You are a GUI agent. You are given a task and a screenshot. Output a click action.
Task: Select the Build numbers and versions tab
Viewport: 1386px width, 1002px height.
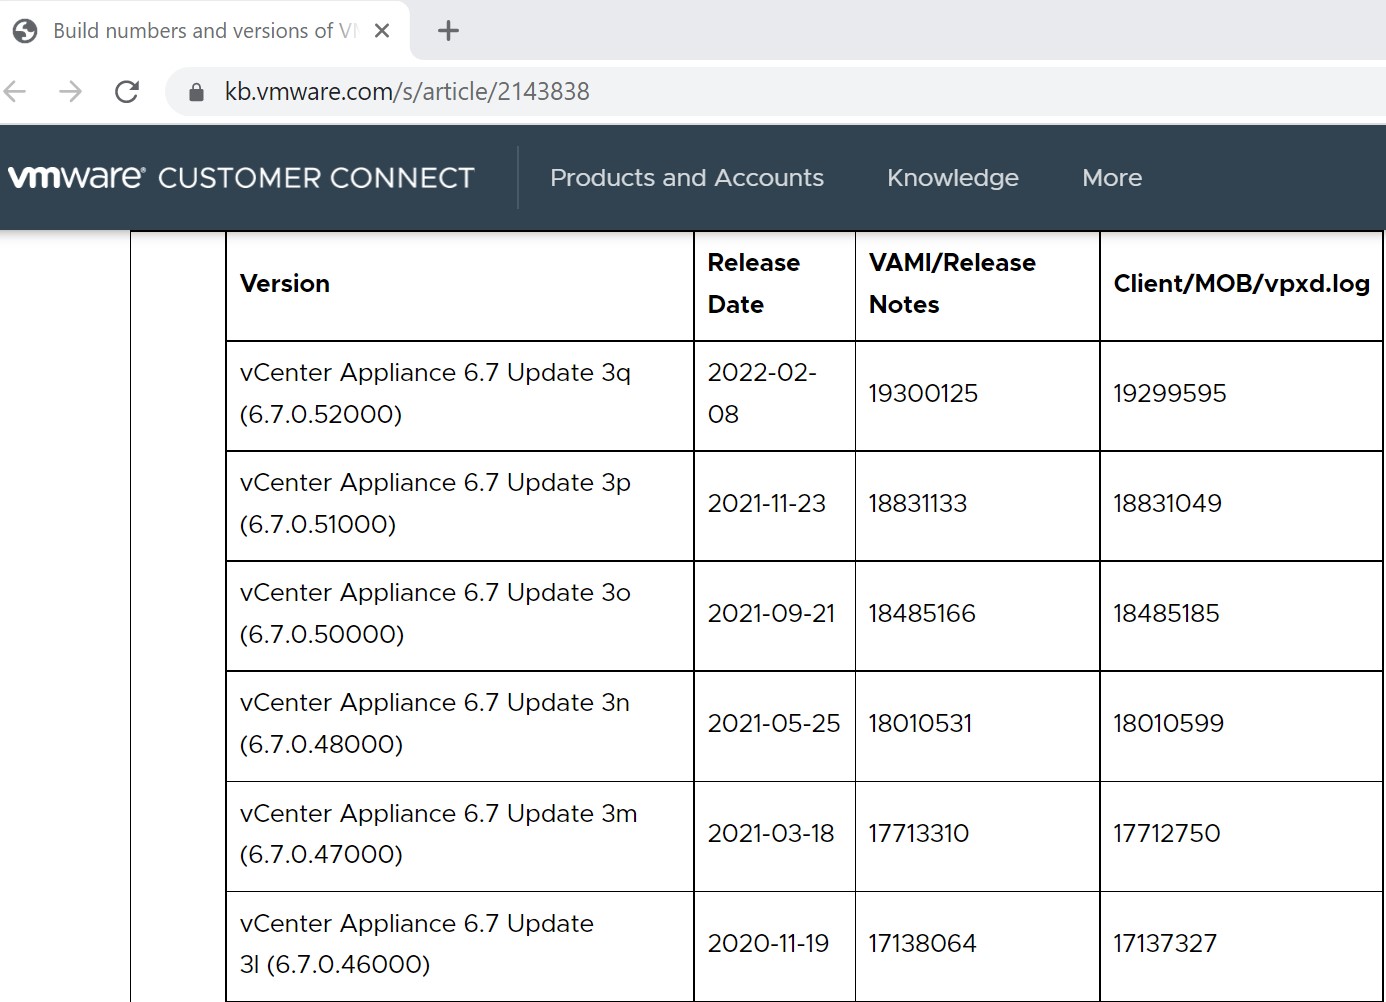coord(204,31)
